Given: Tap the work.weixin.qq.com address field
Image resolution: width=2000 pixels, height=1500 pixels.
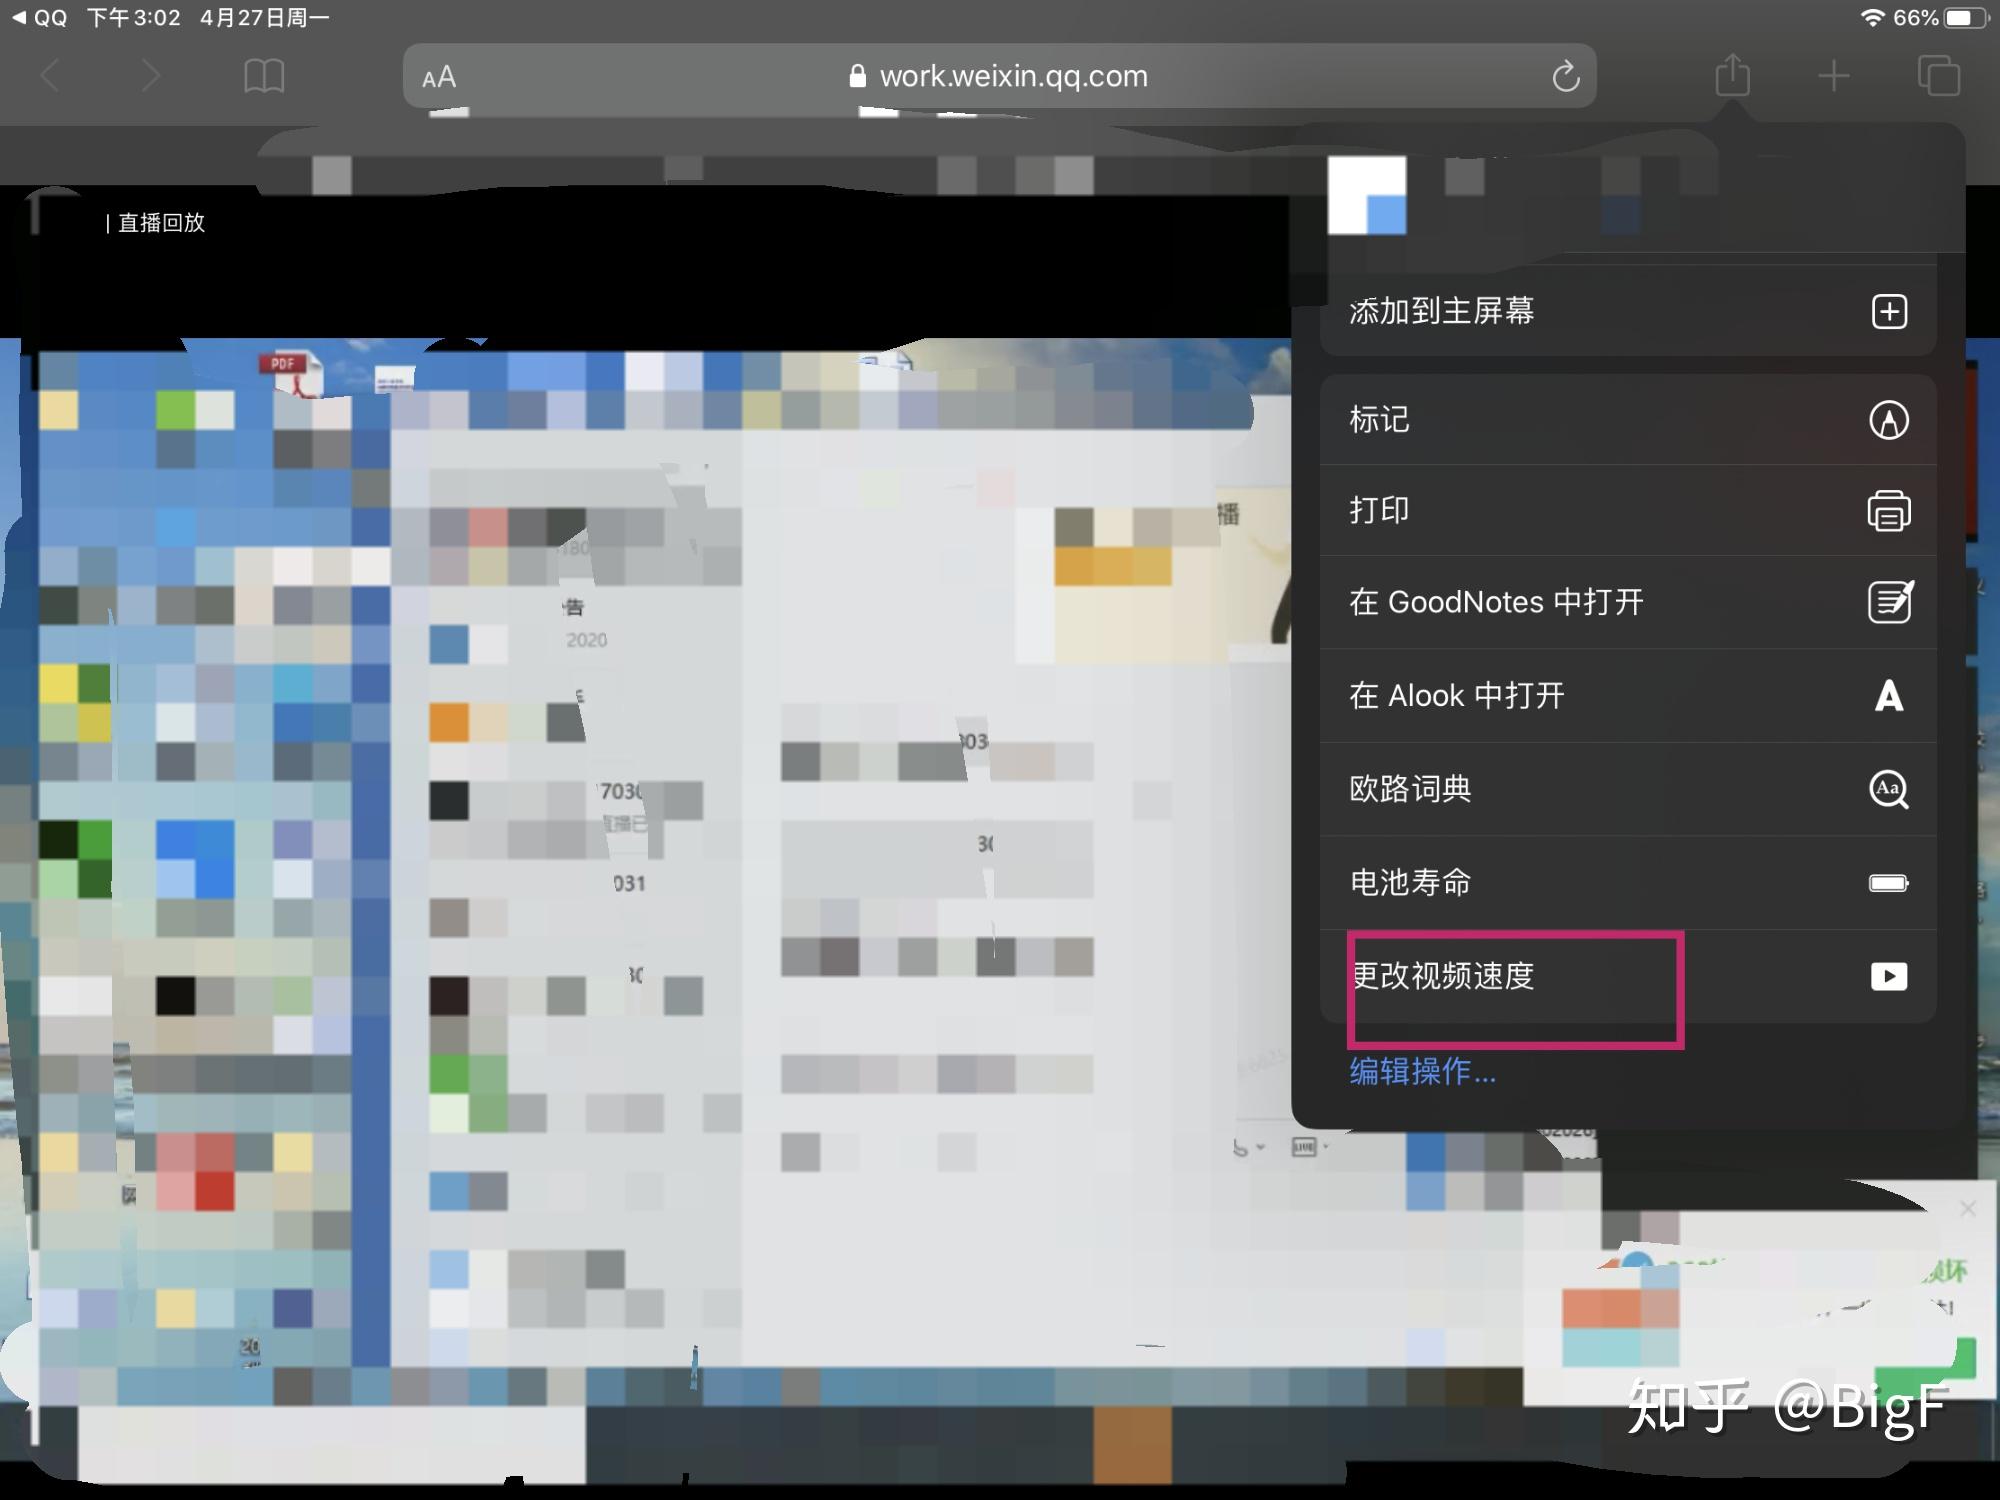Looking at the screenshot, I should 1000,76.
